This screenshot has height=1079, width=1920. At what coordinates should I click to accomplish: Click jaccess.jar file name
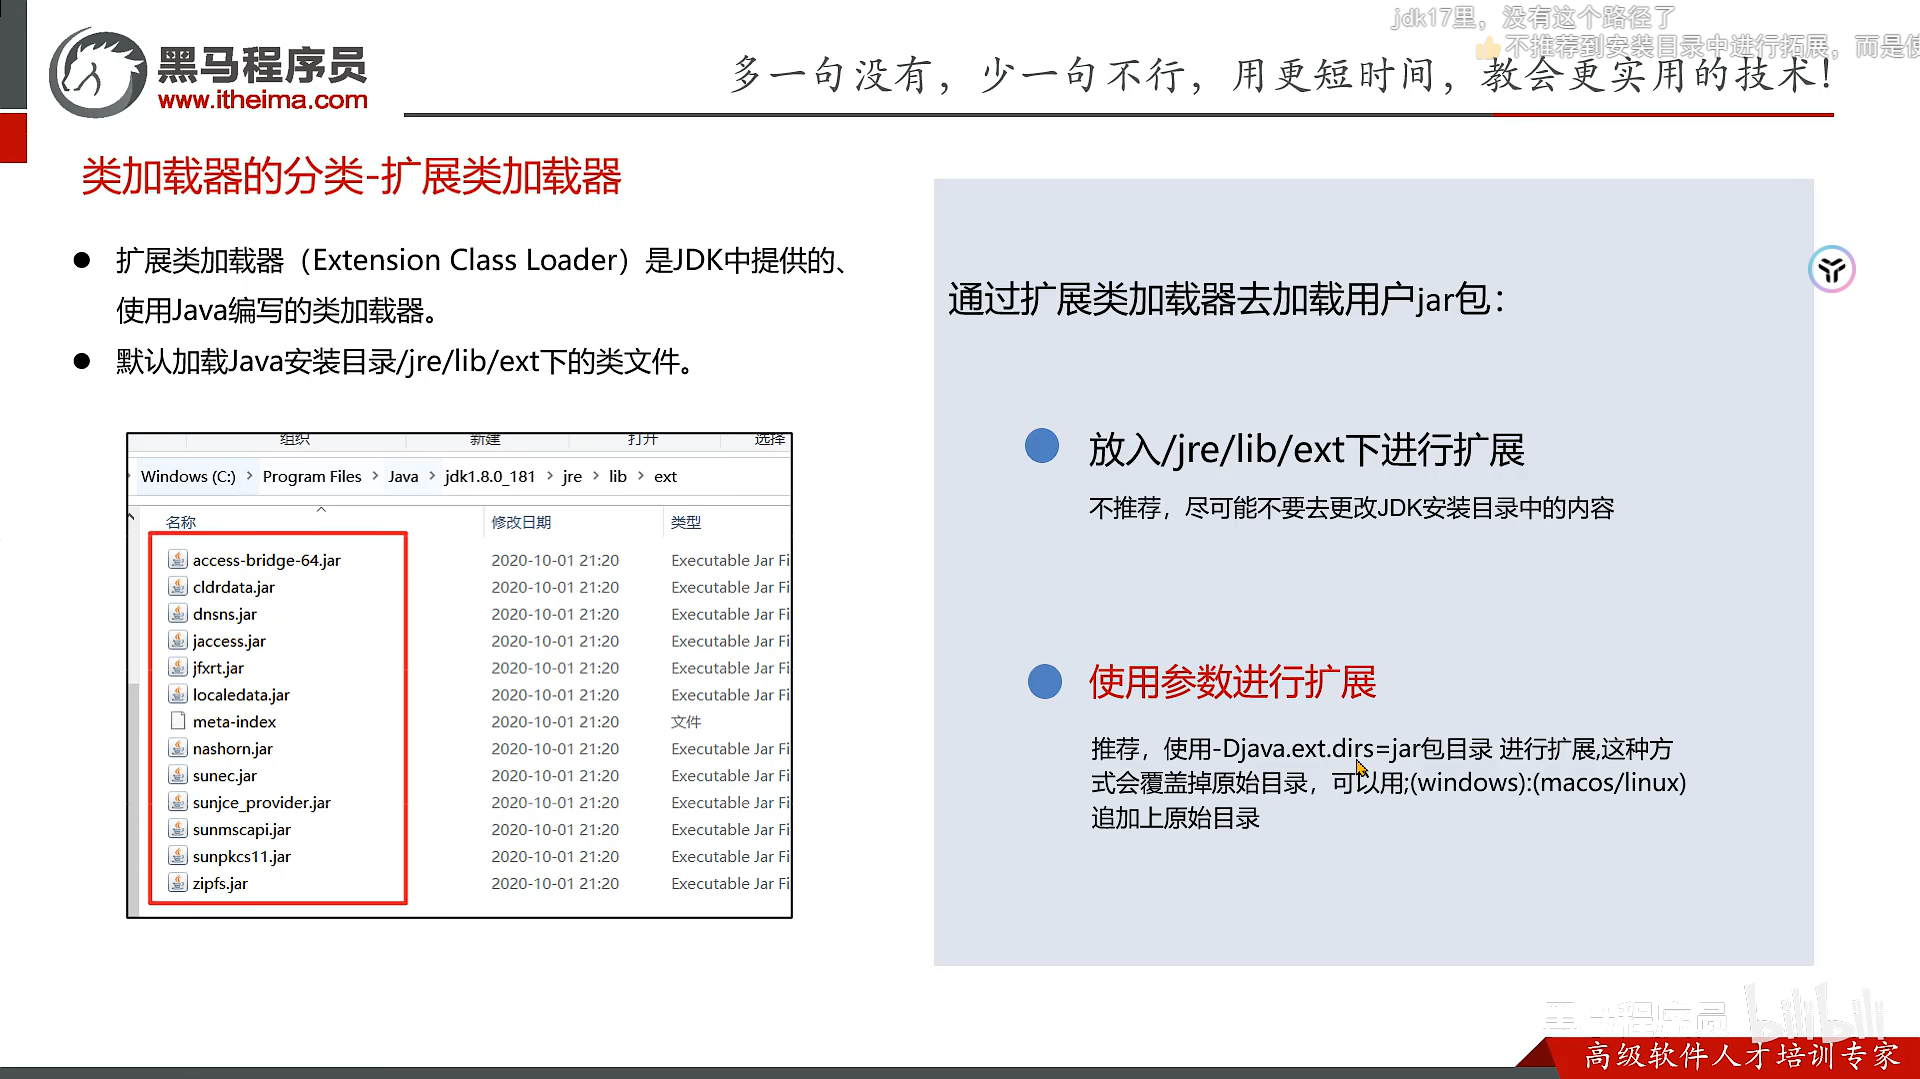coord(229,641)
